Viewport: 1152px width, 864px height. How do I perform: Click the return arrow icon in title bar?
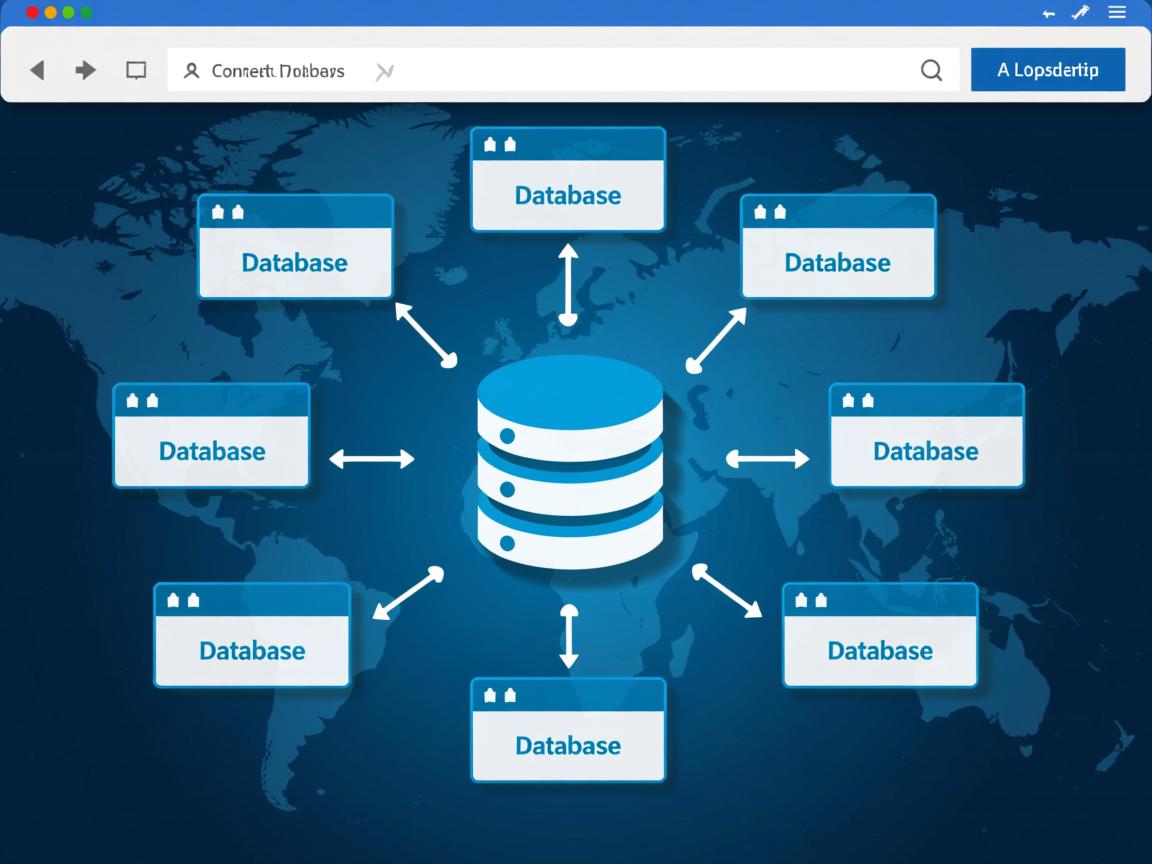click(1048, 14)
